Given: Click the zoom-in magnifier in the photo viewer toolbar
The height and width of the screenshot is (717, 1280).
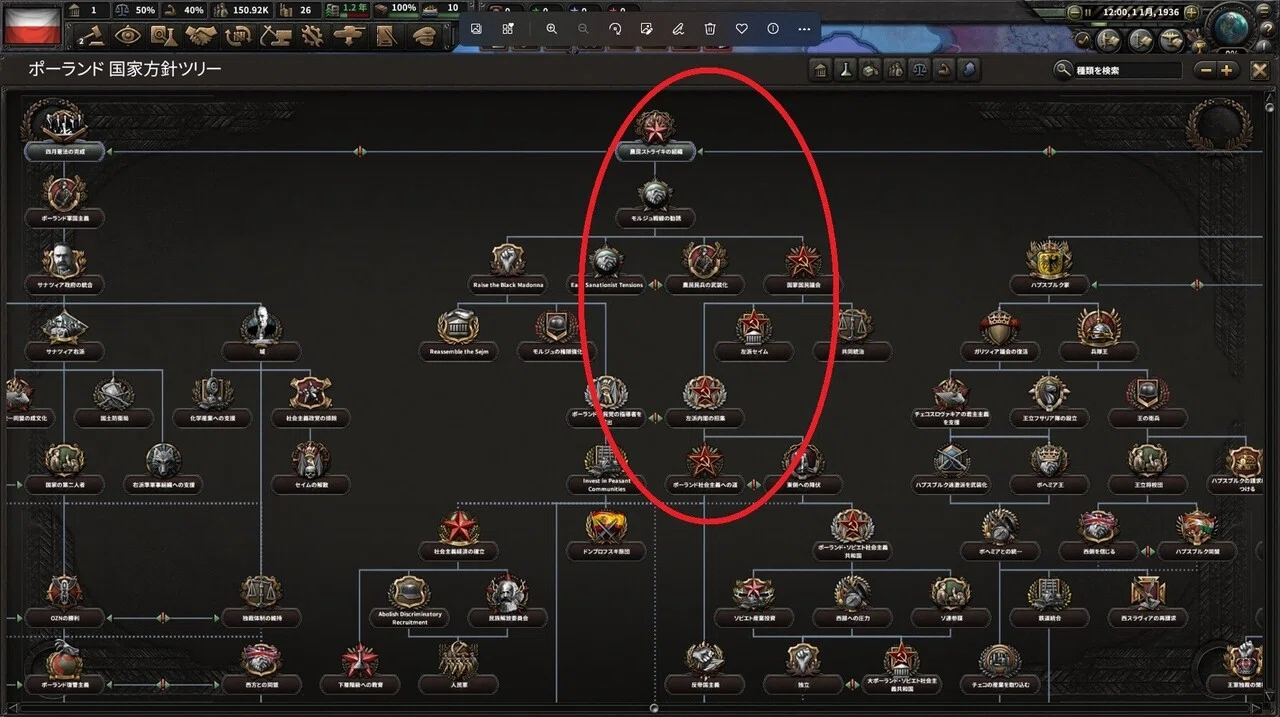Looking at the screenshot, I should (x=551, y=29).
